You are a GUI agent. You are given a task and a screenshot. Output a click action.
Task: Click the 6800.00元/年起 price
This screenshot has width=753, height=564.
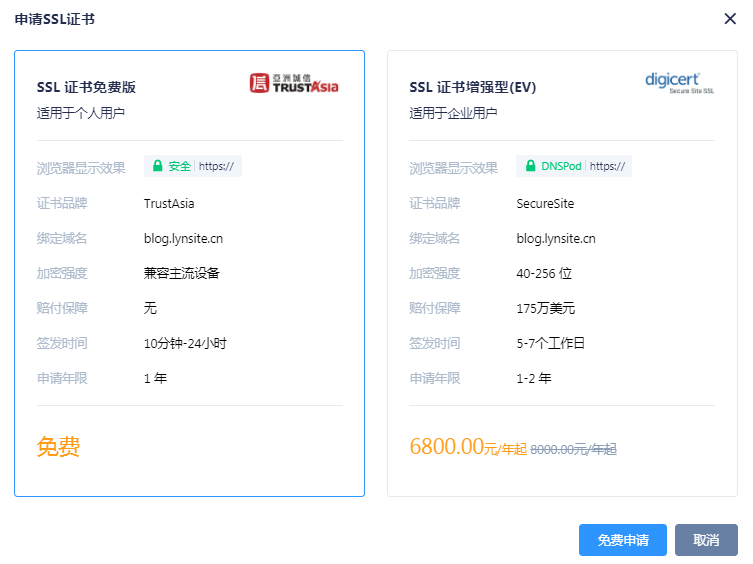tap(468, 447)
